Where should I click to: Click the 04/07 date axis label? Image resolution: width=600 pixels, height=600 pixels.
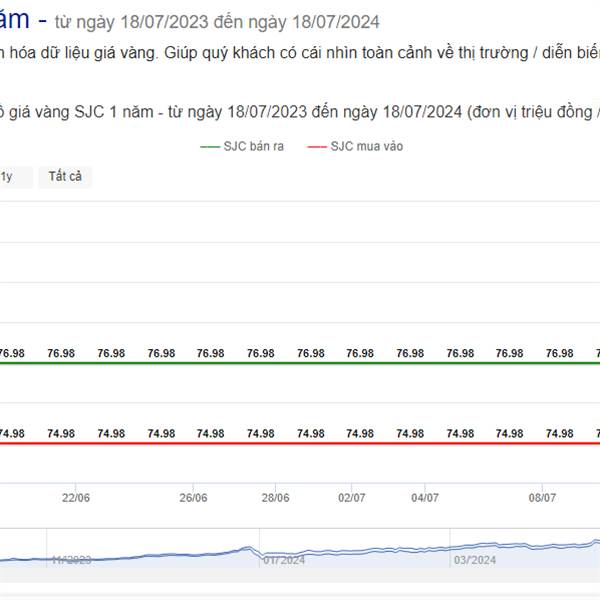[x=425, y=497]
